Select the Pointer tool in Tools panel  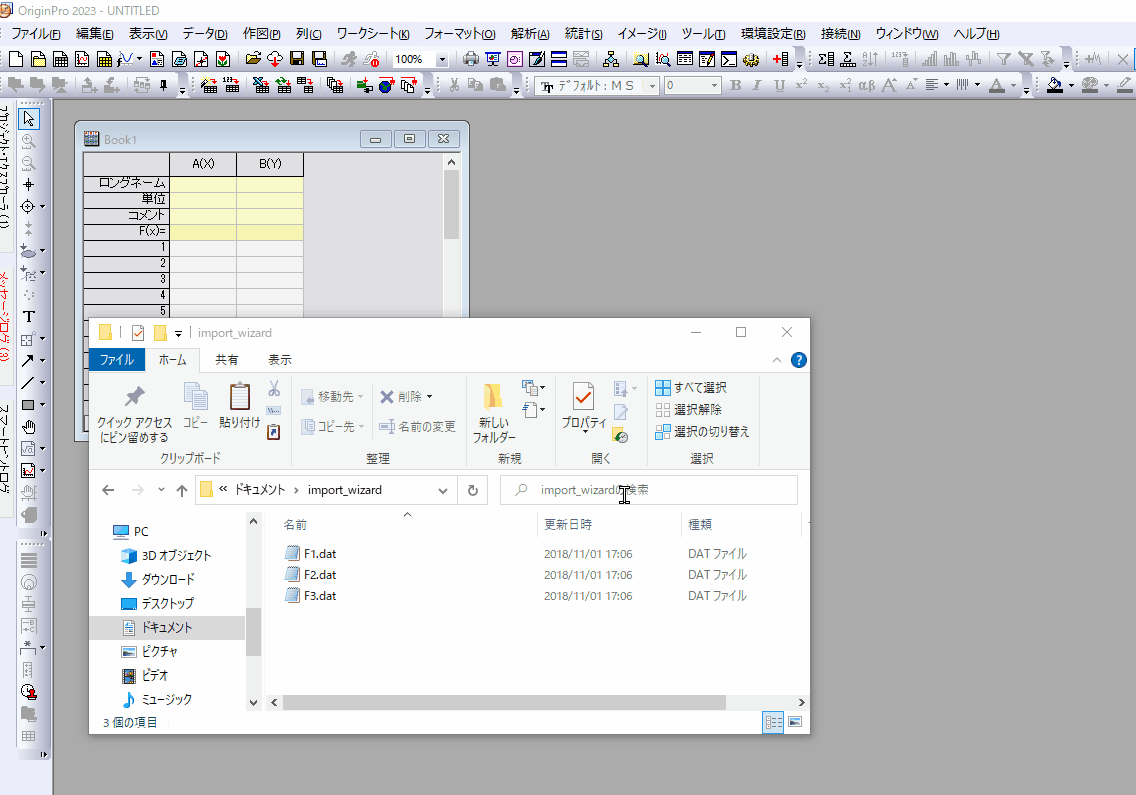[x=29, y=118]
